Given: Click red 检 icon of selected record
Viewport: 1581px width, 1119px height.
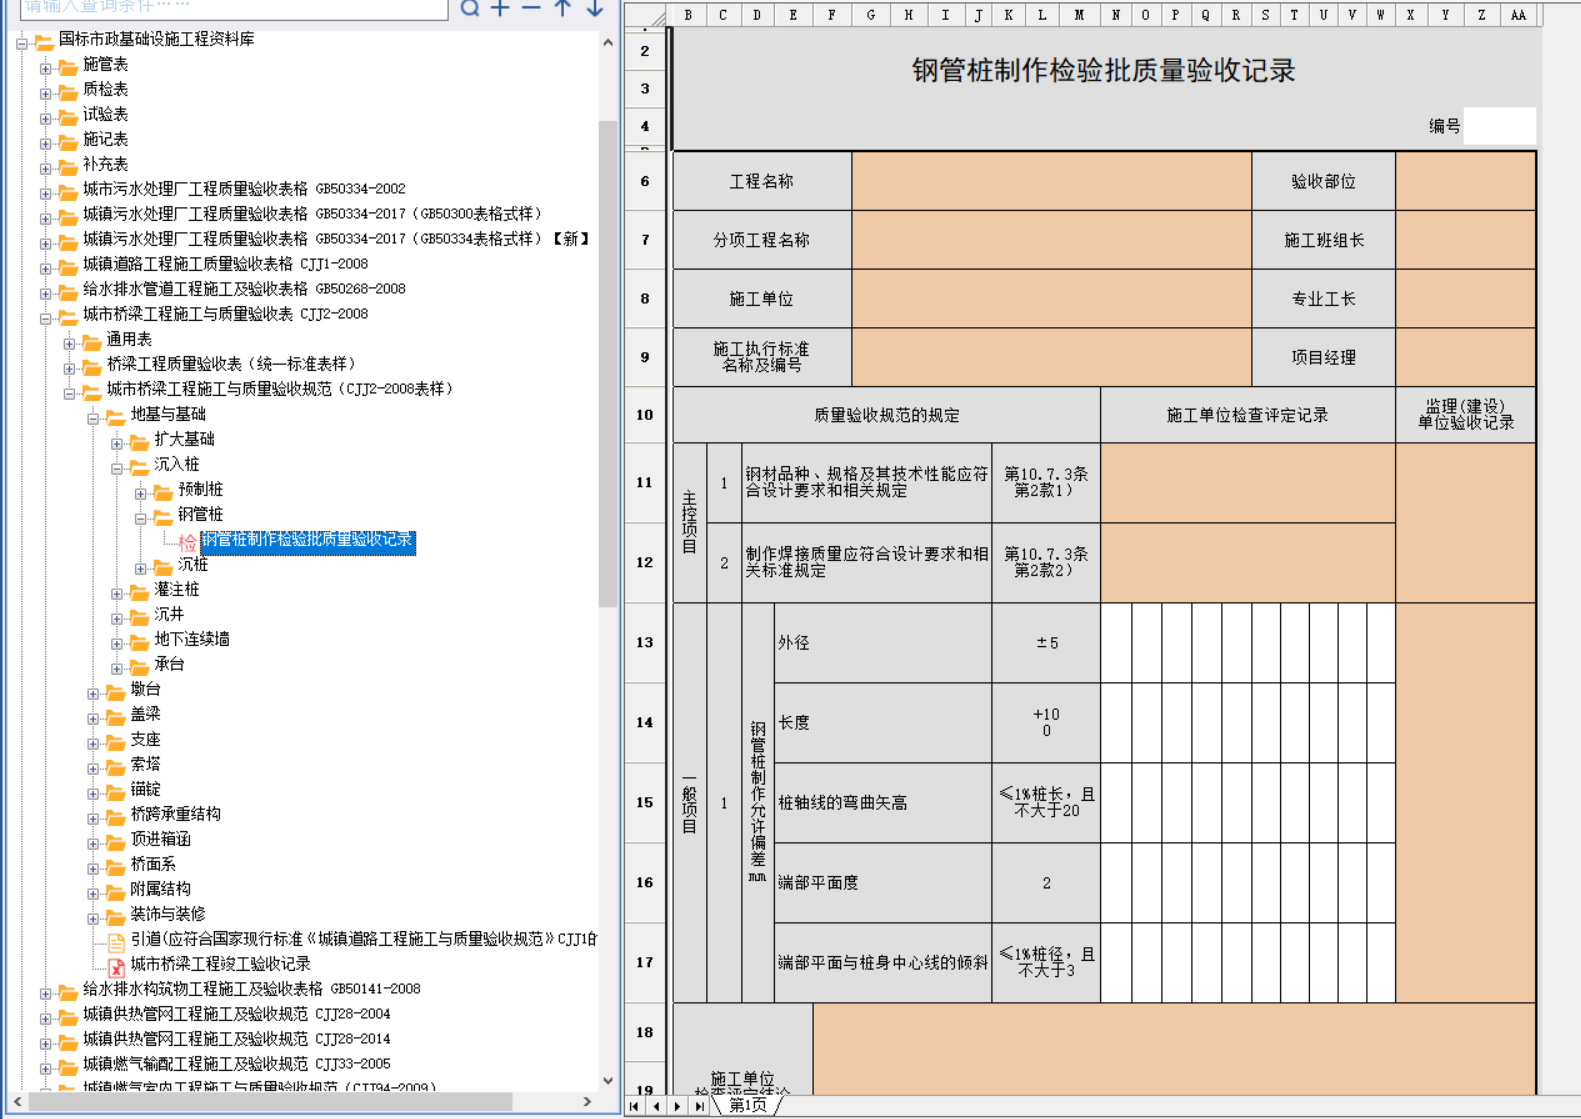Looking at the screenshot, I should (x=188, y=542).
